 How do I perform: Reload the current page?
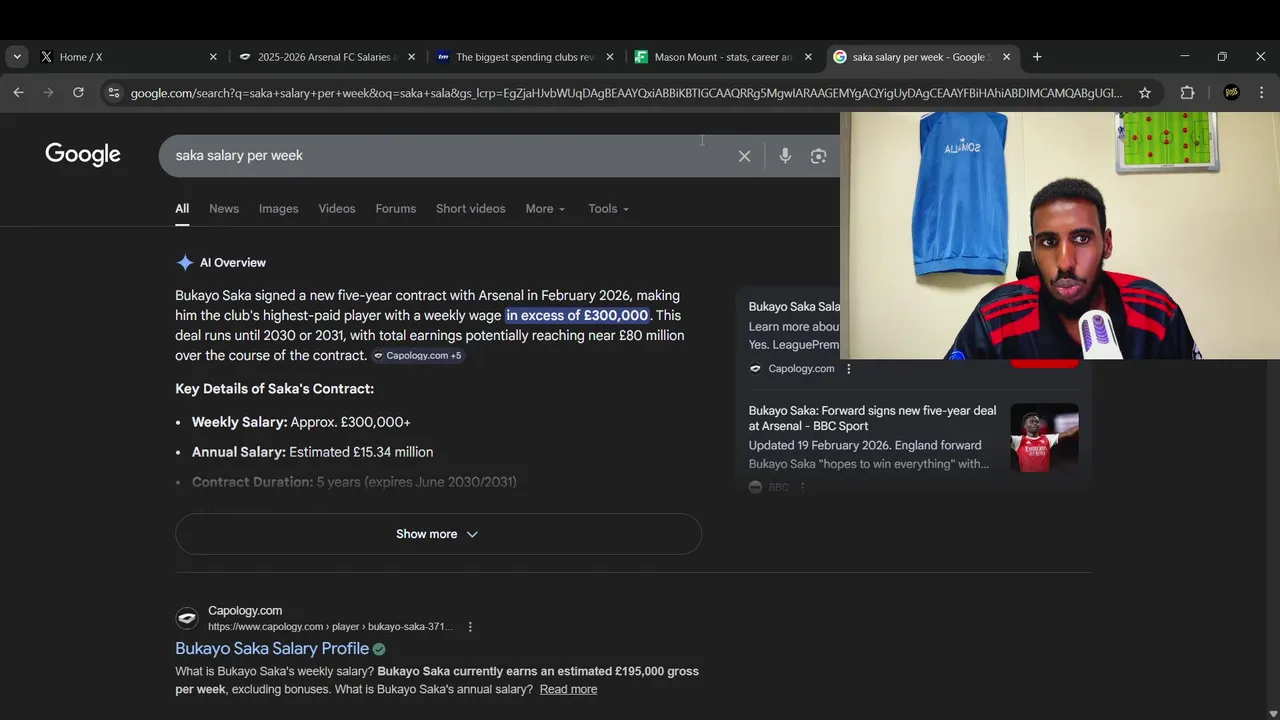(78, 93)
